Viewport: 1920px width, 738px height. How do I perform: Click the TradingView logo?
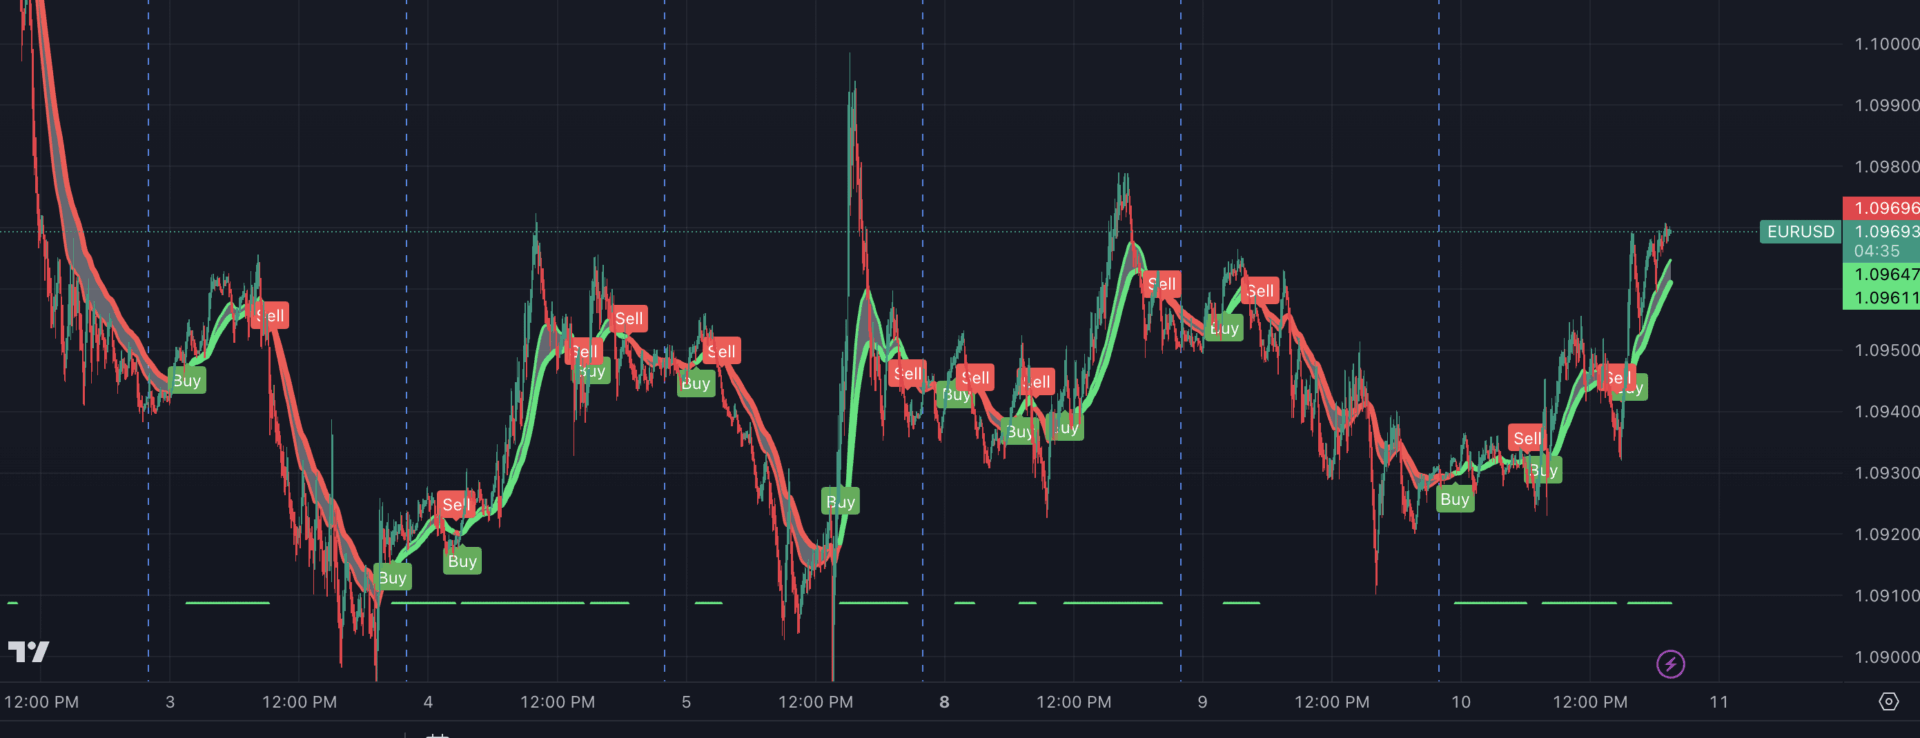tap(28, 652)
